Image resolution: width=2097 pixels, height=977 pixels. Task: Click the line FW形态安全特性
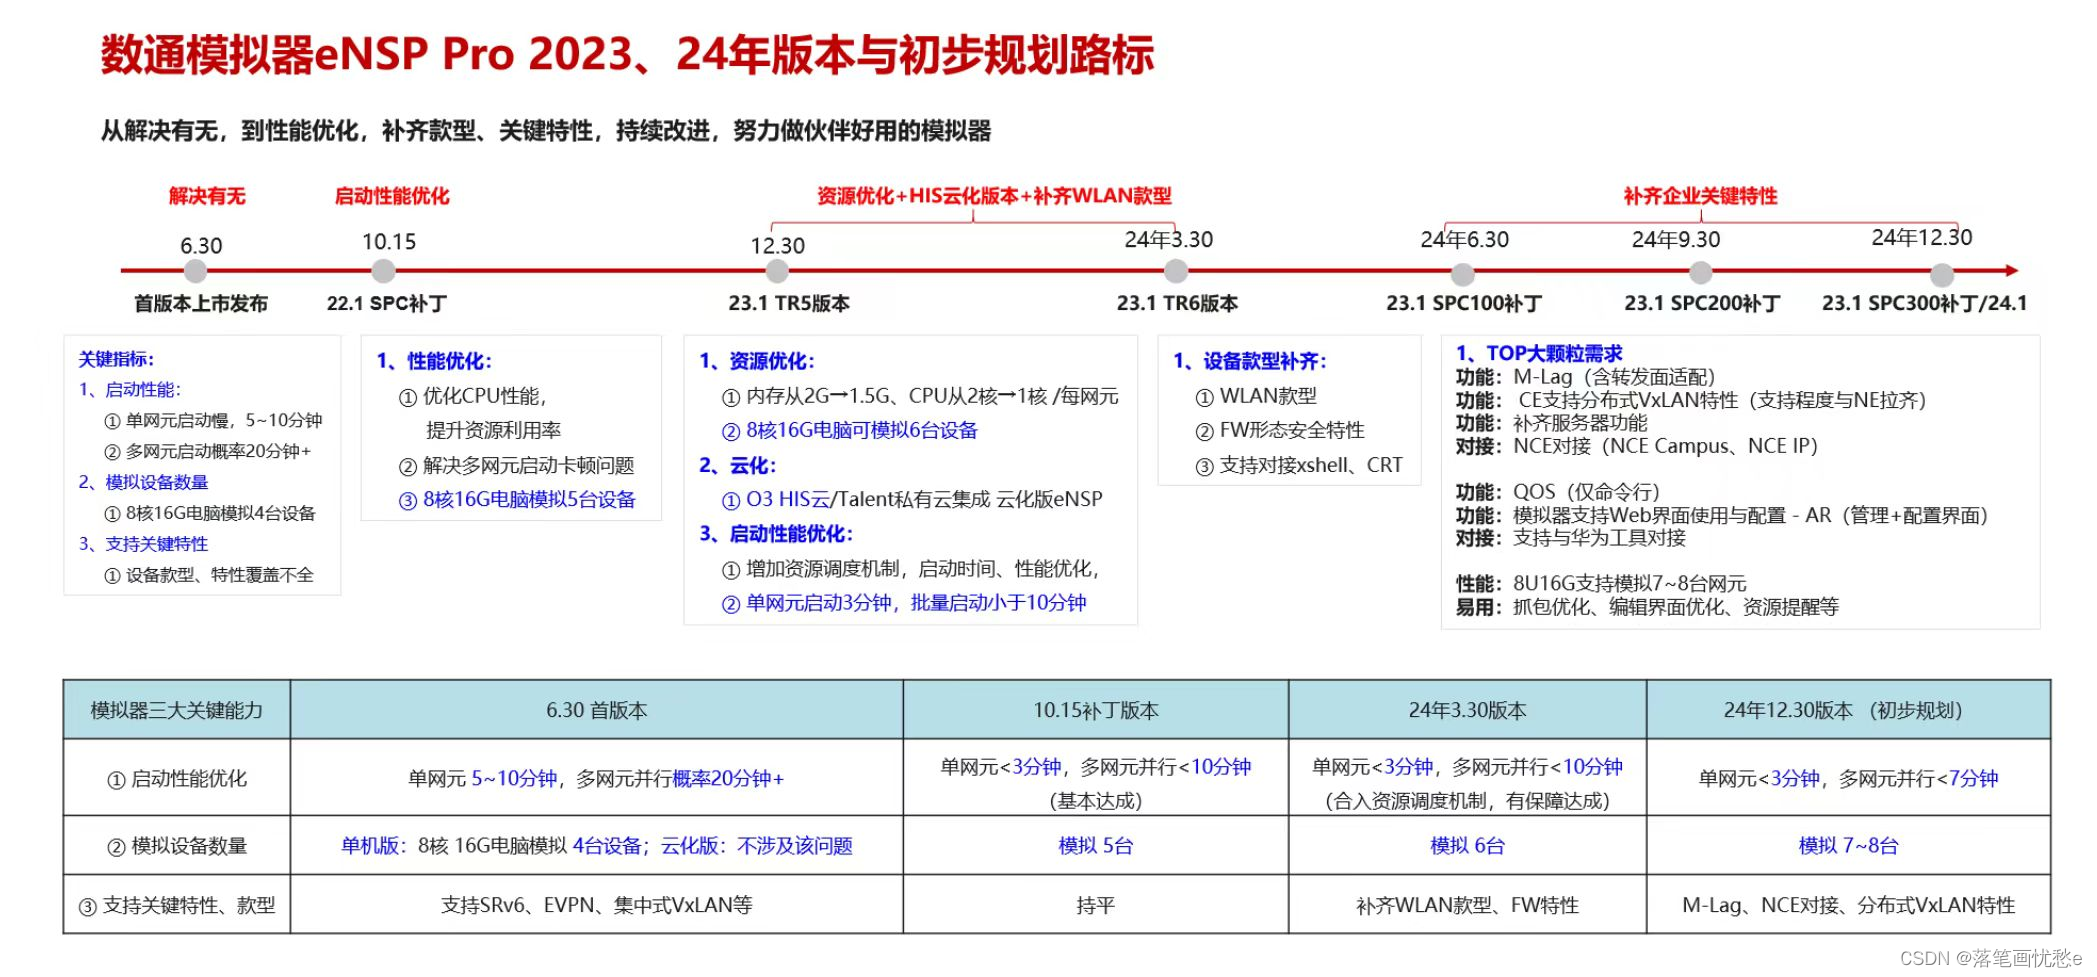point(1280,431)
